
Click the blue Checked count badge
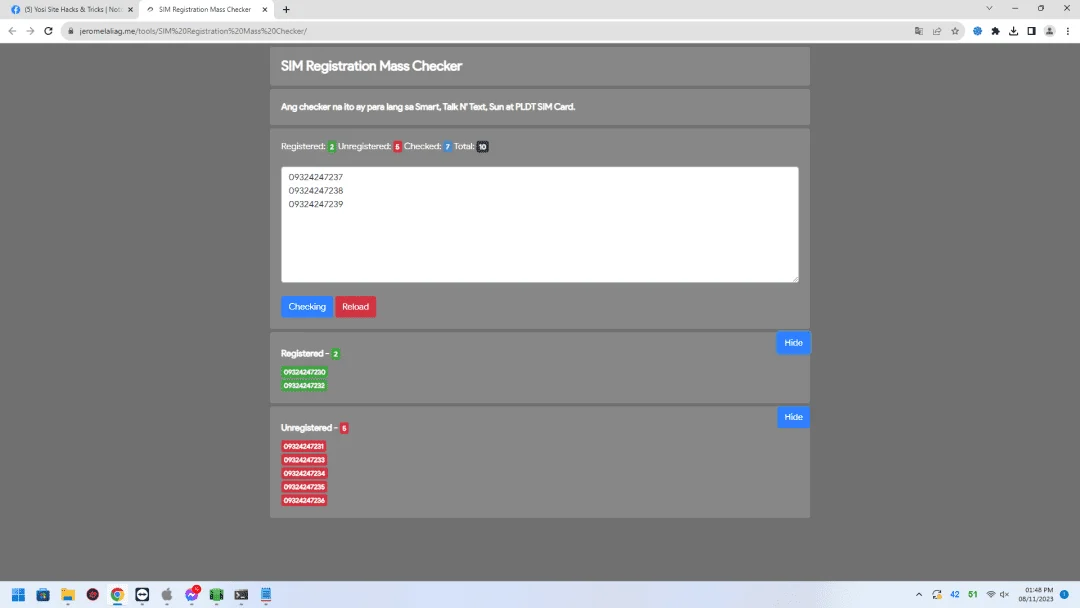448,147
